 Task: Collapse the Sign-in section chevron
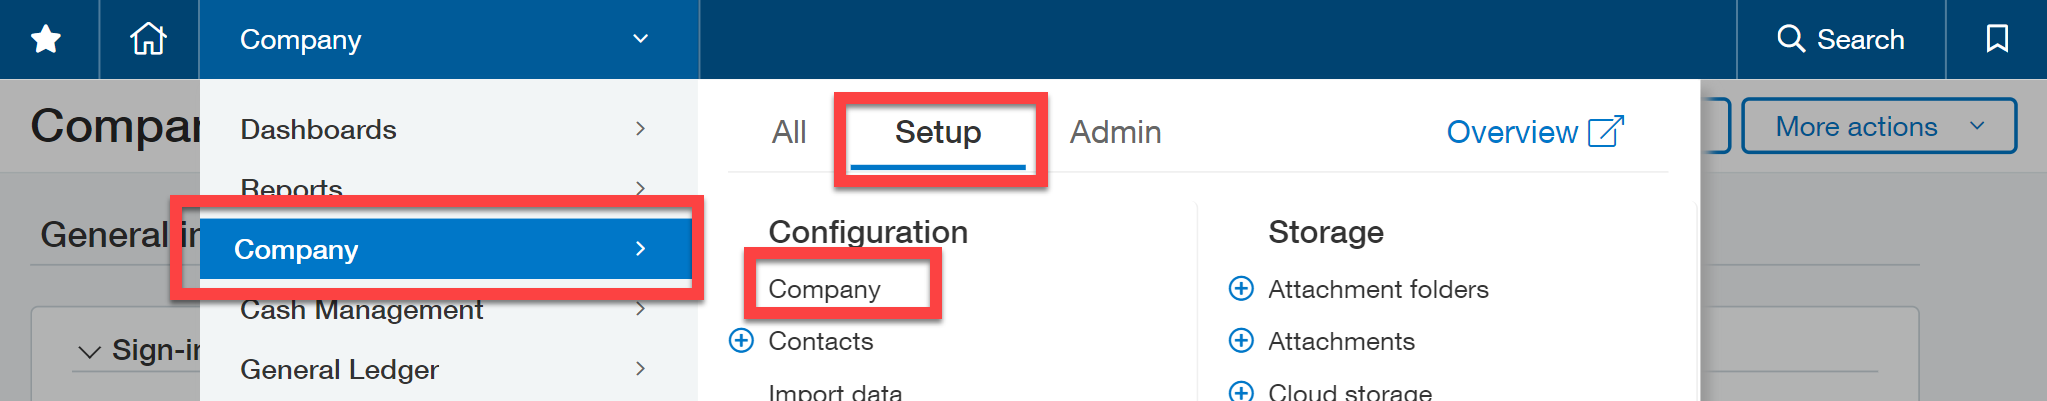90,352
